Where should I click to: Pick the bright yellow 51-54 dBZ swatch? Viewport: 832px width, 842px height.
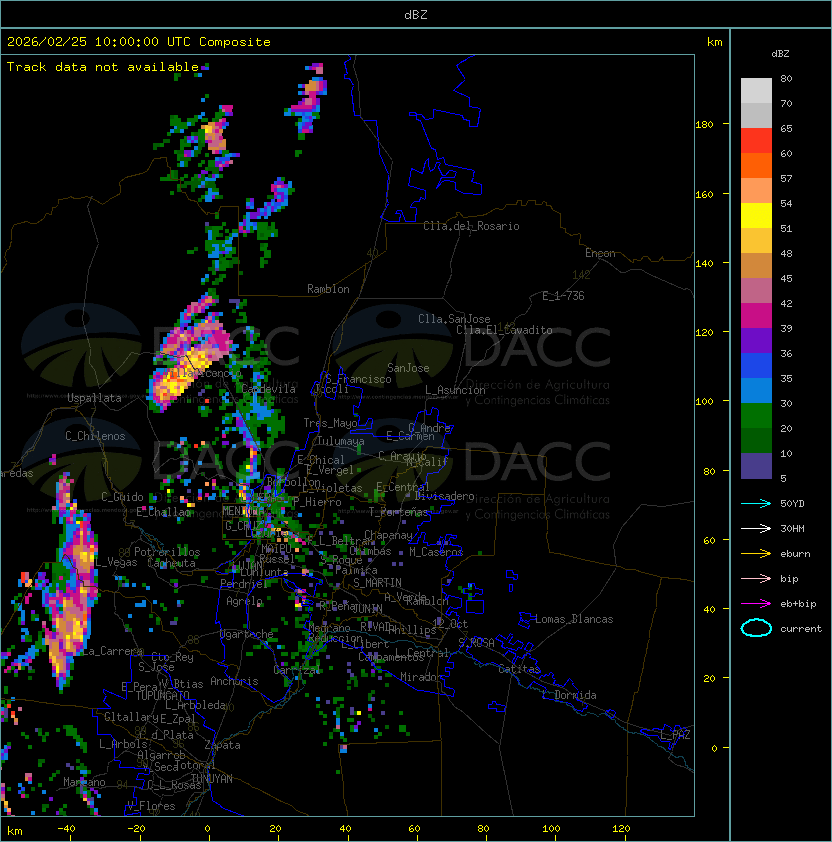(756, 216)
